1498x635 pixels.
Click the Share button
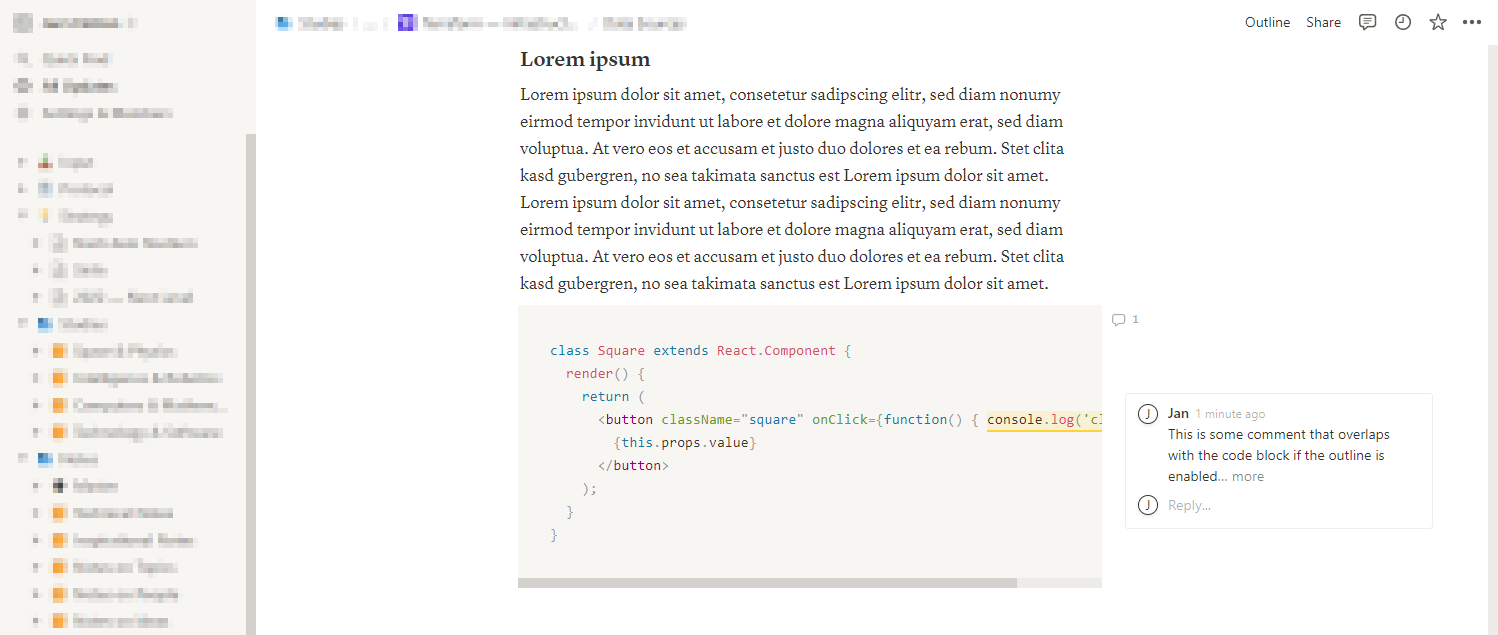click(1323, 21)
